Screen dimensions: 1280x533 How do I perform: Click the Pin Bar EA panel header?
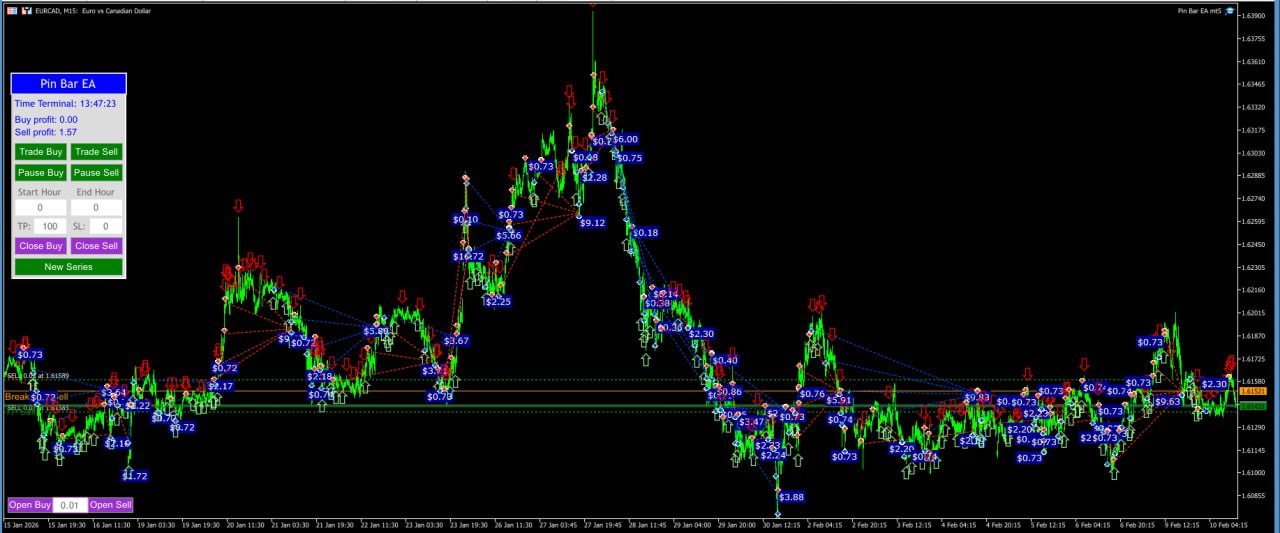pyautogui.click(x=69, y=84)
